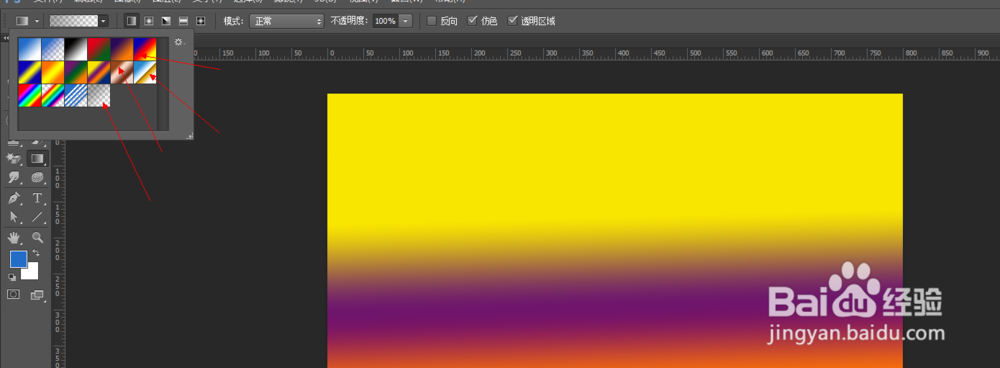Click the gradient picker popup resize grip

click(189, 135)
